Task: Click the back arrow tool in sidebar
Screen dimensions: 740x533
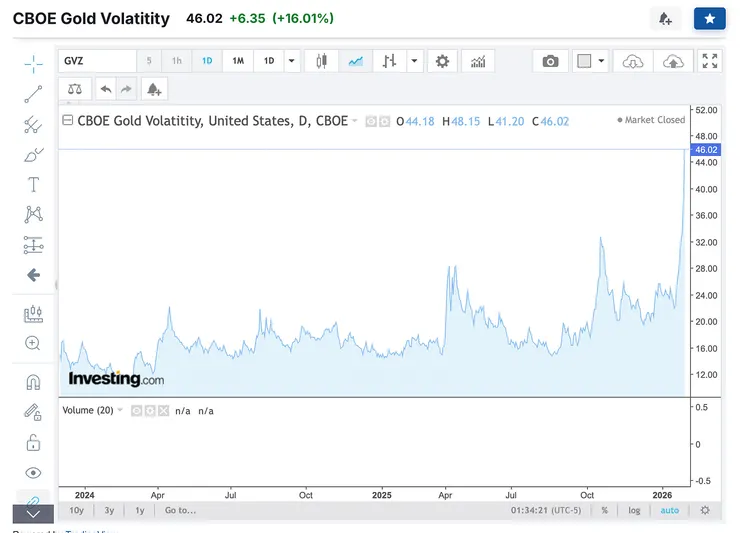Action: 34,275
